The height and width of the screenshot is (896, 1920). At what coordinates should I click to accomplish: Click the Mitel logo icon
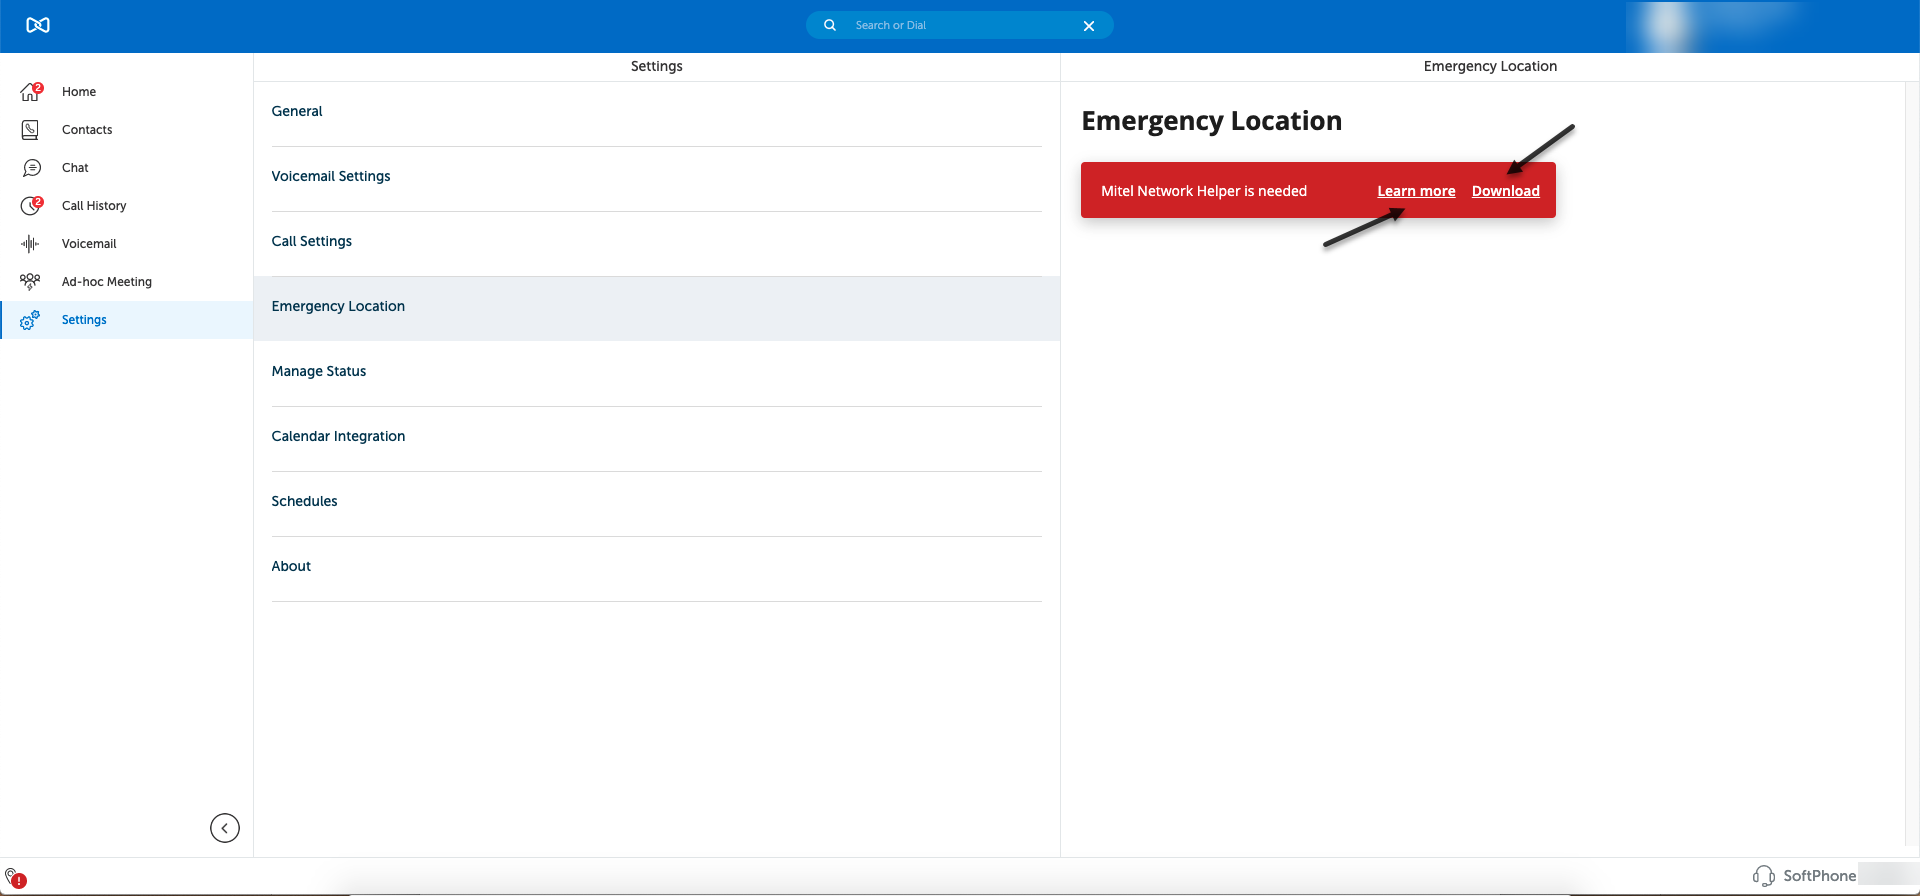point(38,25)
